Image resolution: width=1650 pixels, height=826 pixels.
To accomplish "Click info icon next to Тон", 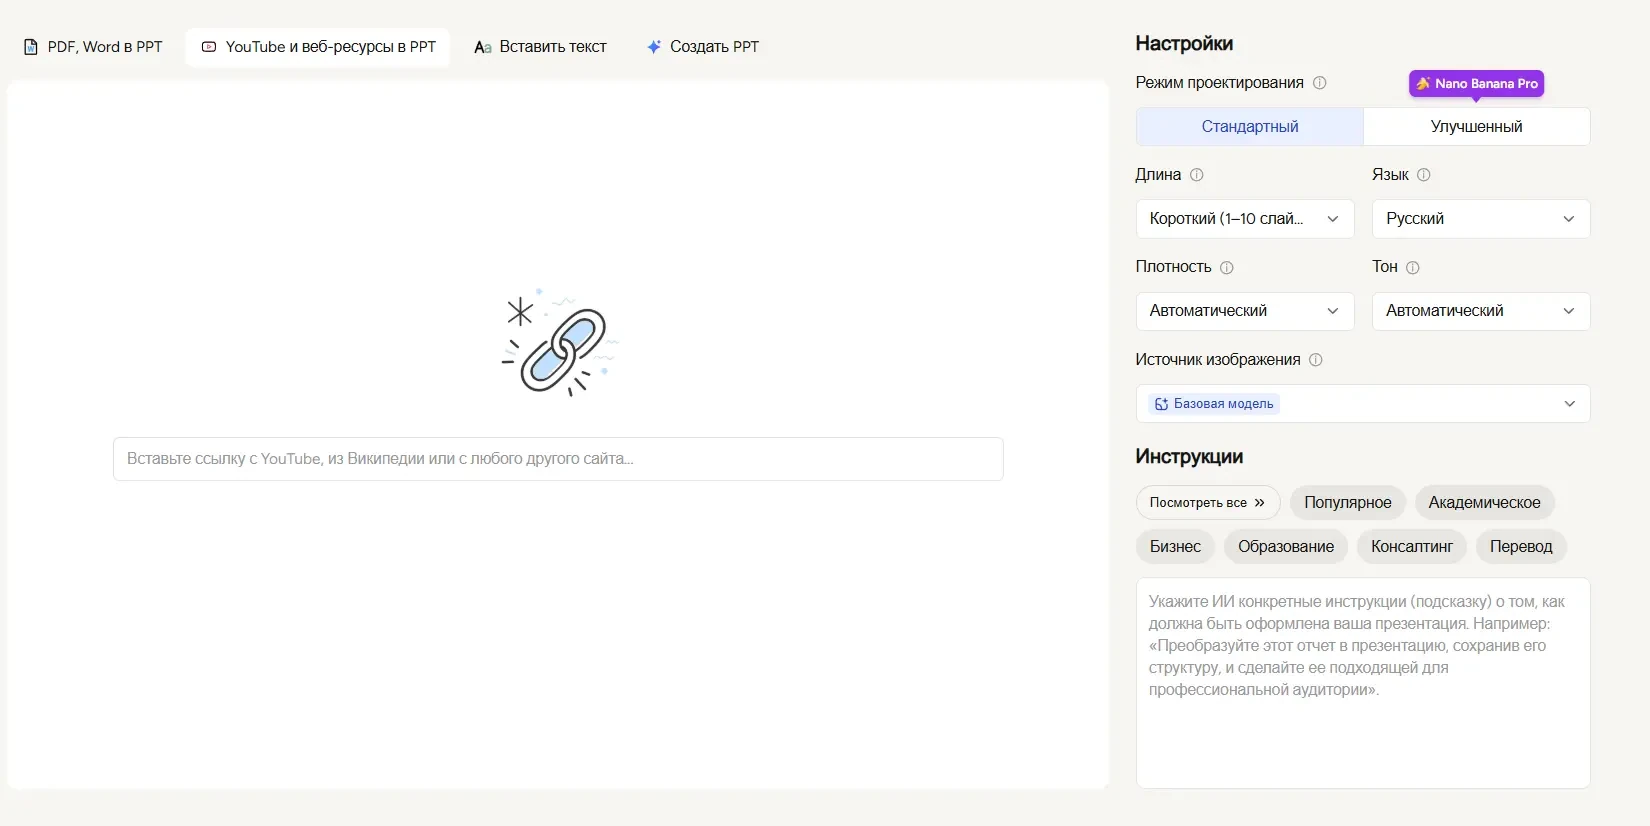I will coord(1413,268).
